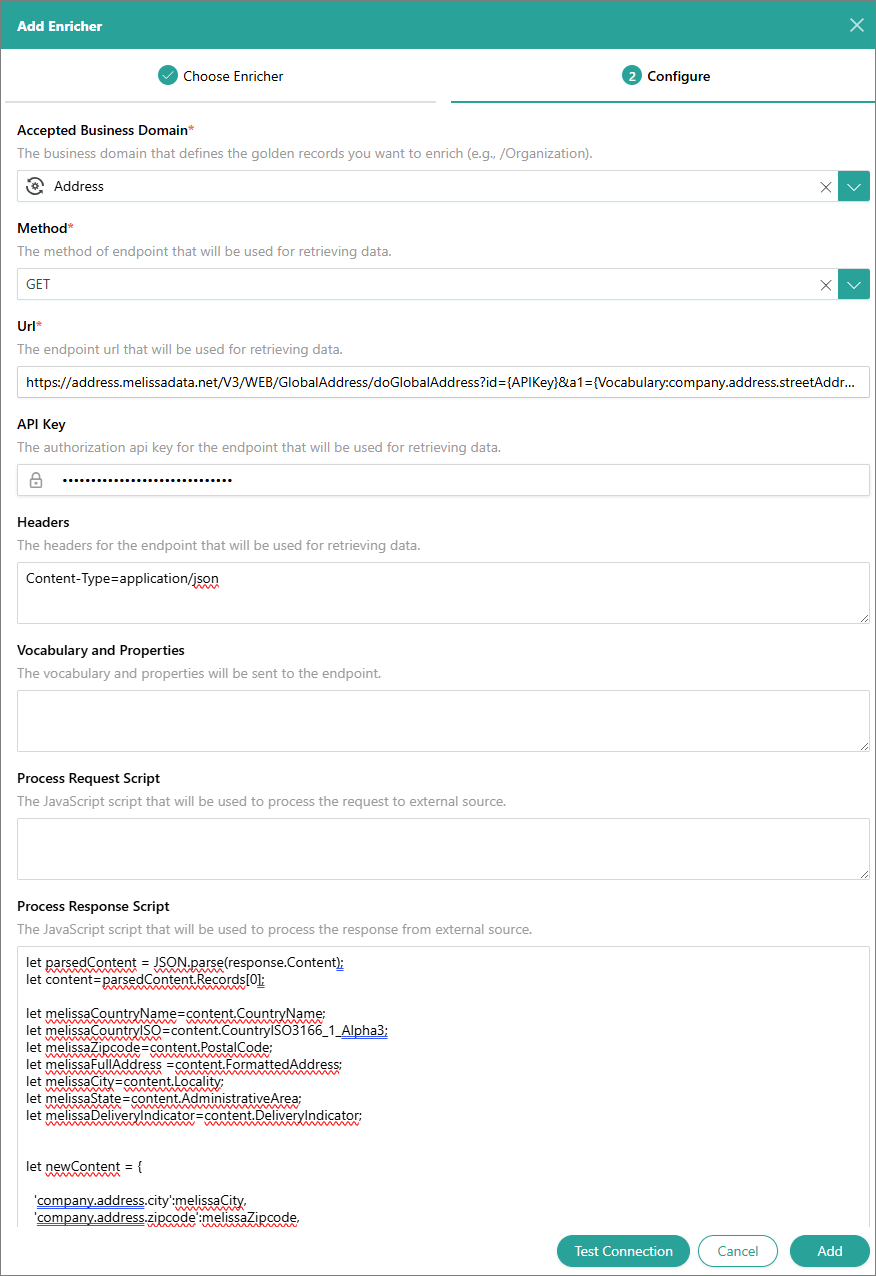Viewport: 876px width, 1276px height.
Task: Click the step 2 Configure number badge
Action: 631,76
